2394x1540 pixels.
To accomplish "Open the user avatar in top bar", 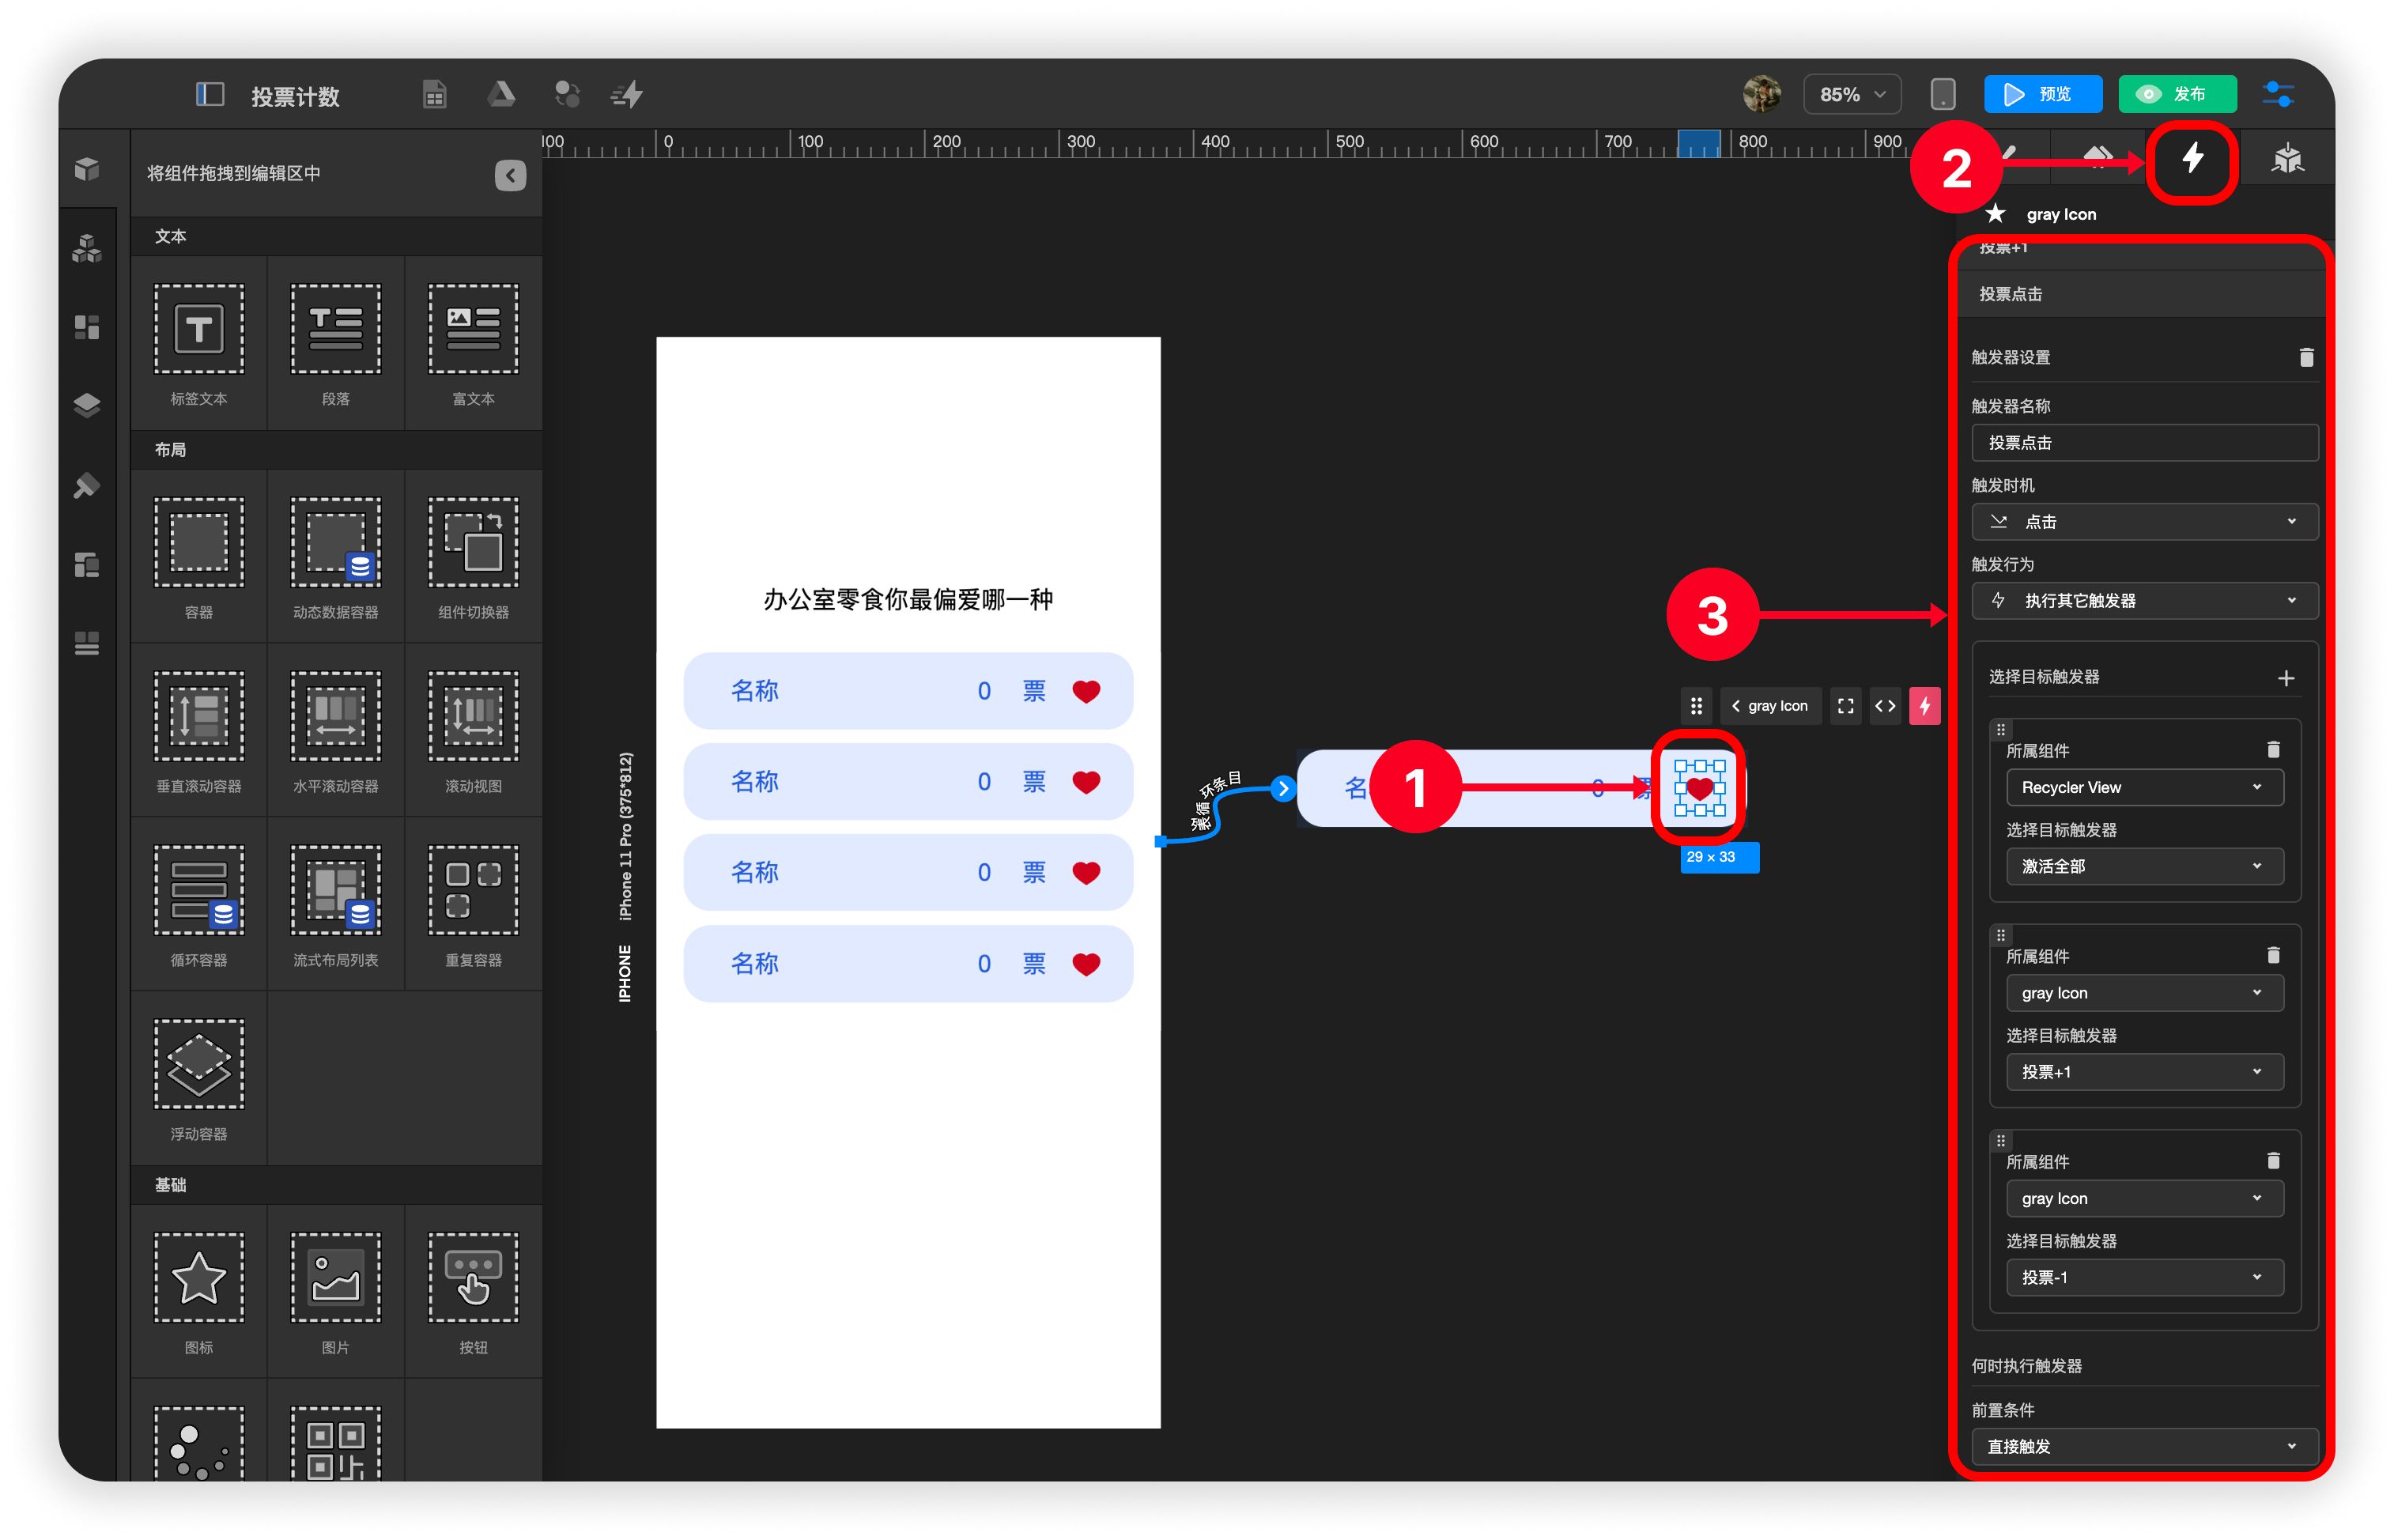I will pyautogui.click(x=1761, y=94).
